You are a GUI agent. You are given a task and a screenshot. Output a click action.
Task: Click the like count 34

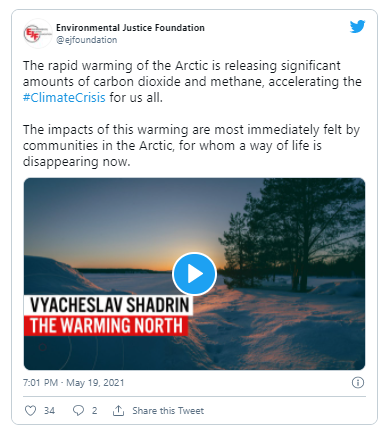coord(49,411)
